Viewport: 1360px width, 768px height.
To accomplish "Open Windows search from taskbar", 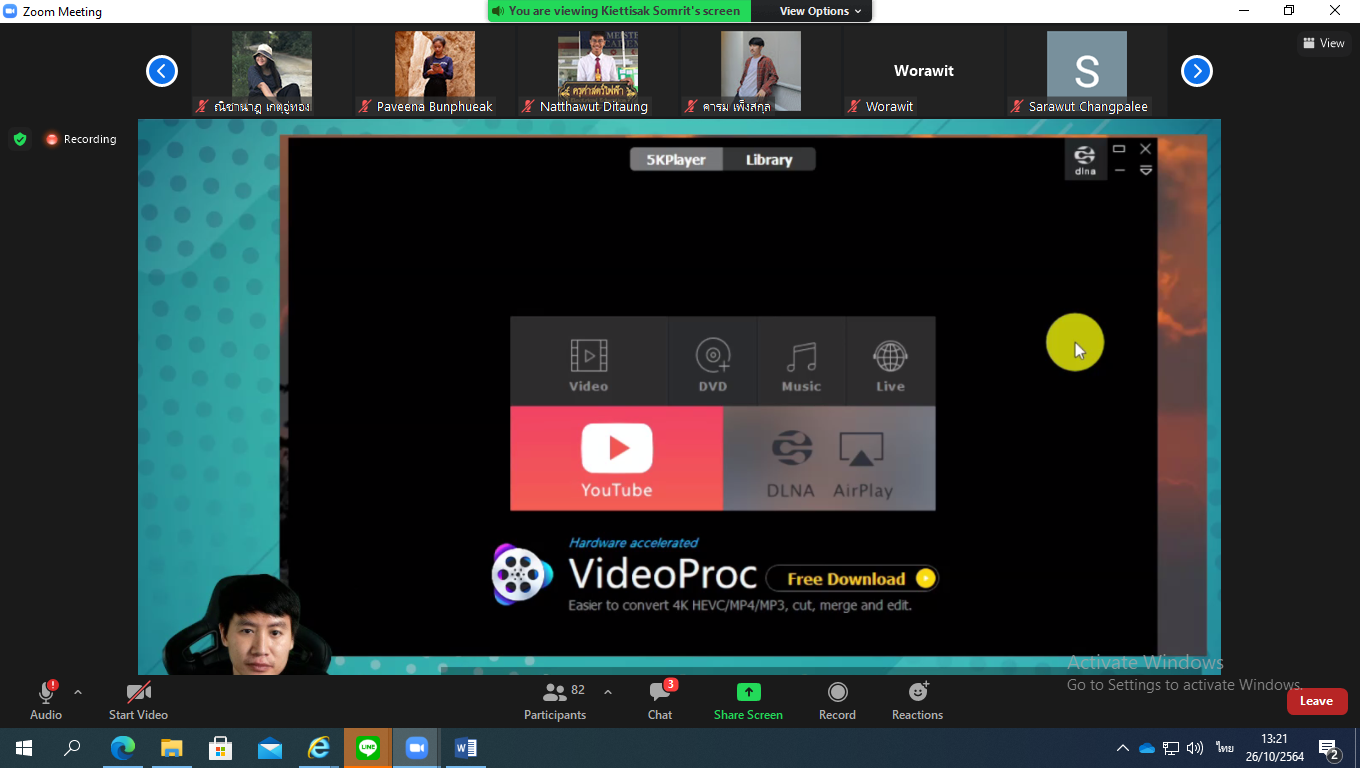I will pos(72,748).
